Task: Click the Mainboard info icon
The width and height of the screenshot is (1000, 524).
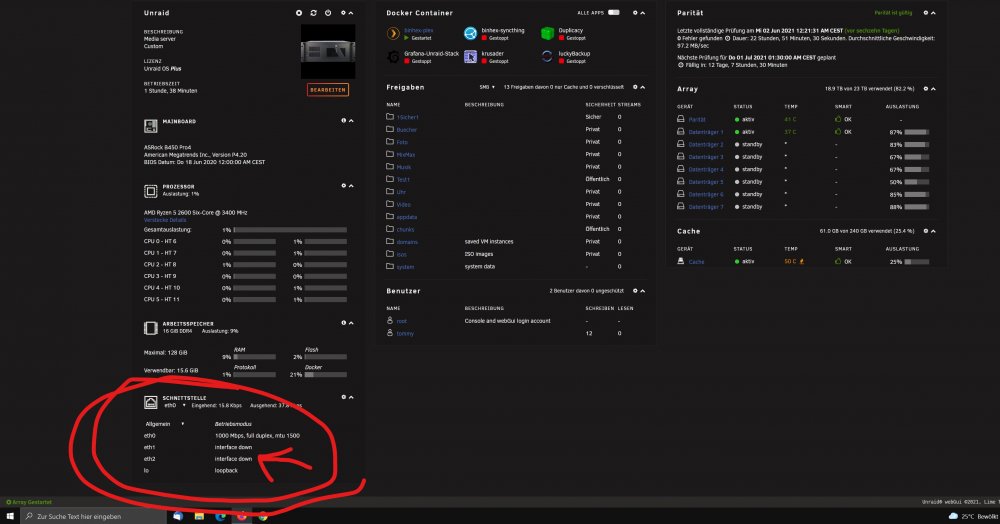Action: [x=343, y=120]
